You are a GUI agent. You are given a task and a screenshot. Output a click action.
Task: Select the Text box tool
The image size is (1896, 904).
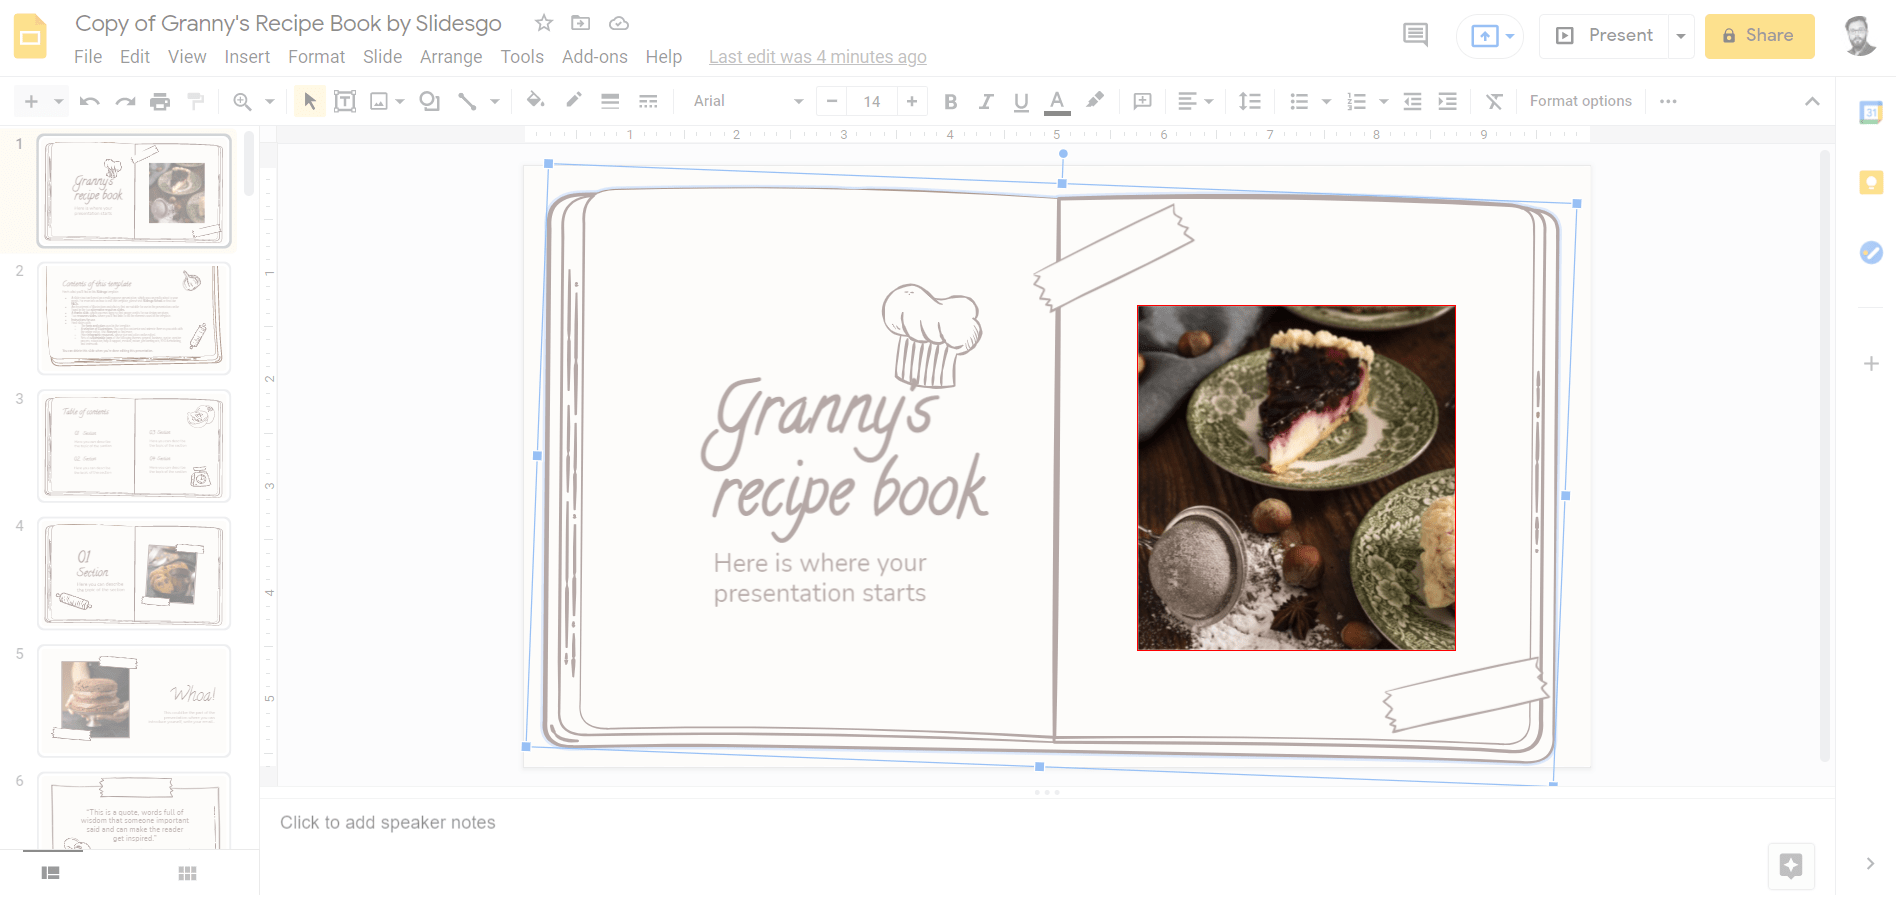(345, 101)
